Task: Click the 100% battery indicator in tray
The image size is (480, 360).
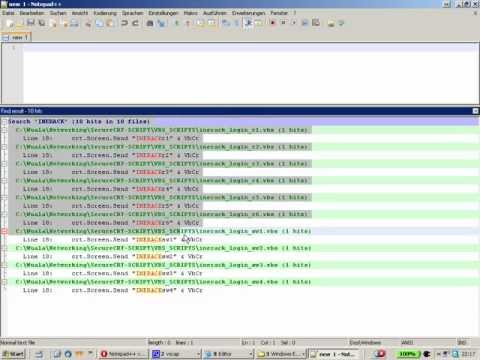Action: pos(408,354)
